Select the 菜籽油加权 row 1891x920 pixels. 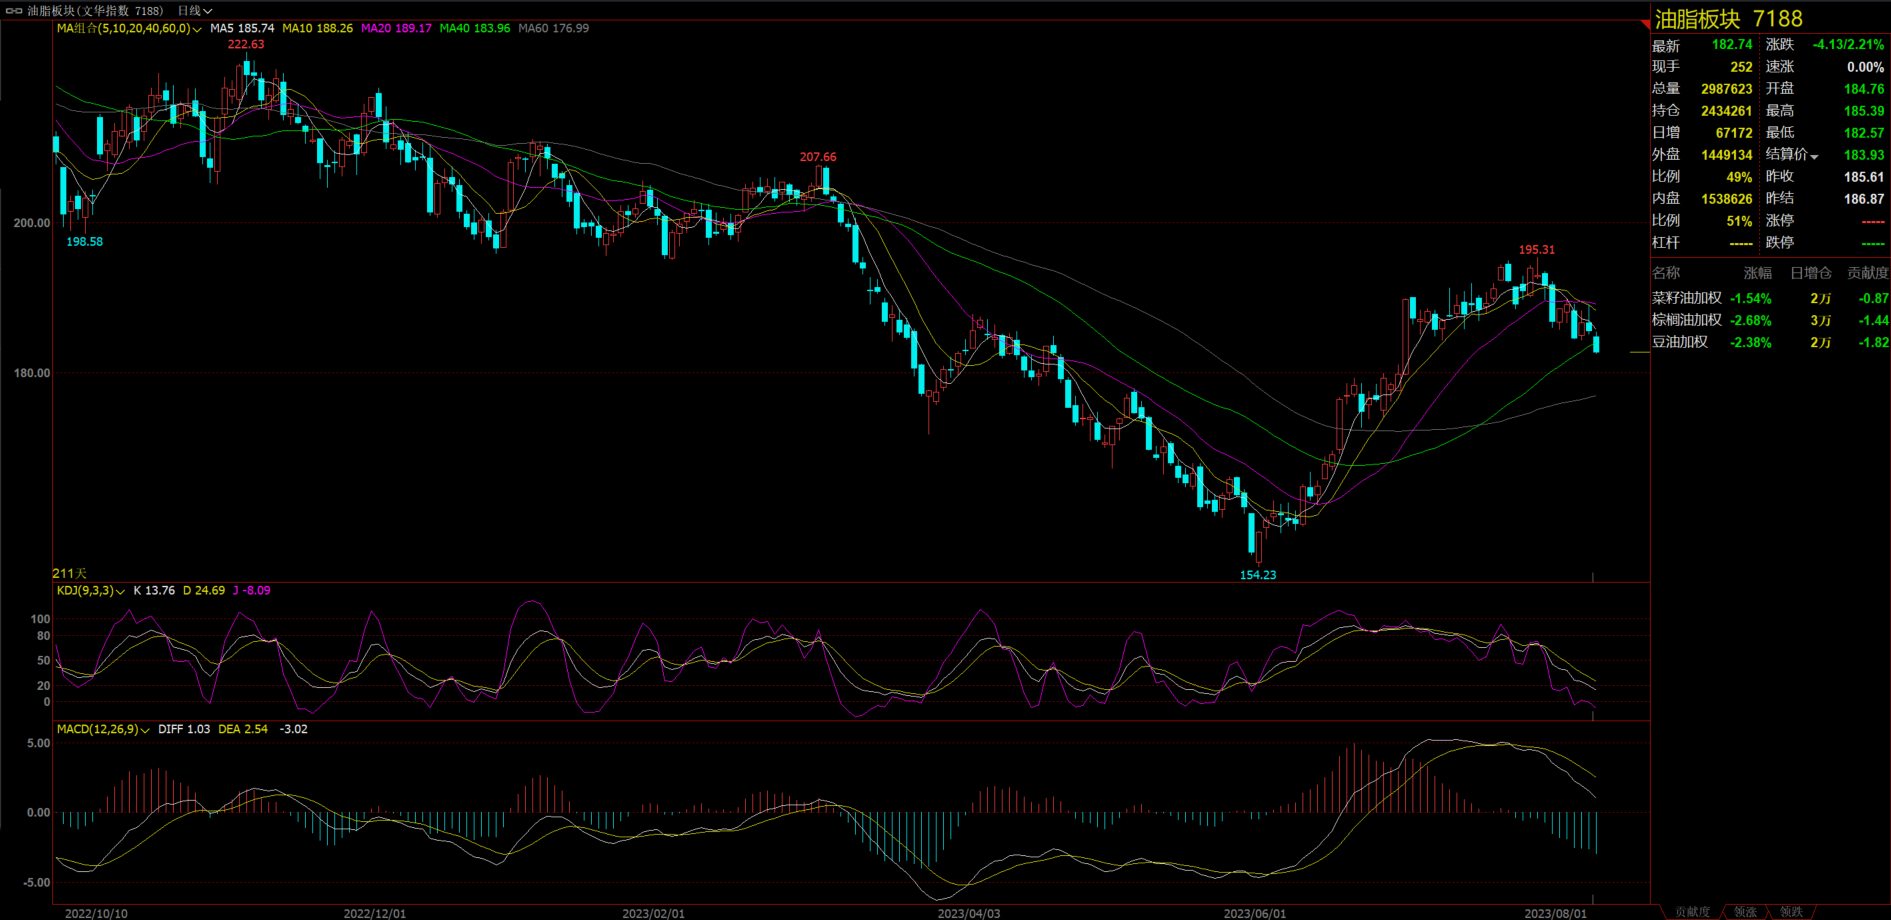pyautogui.click(x=1770, y=298)
